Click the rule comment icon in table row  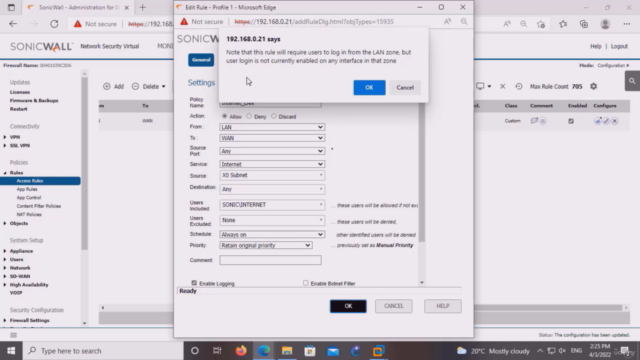(x=534, y=121)
